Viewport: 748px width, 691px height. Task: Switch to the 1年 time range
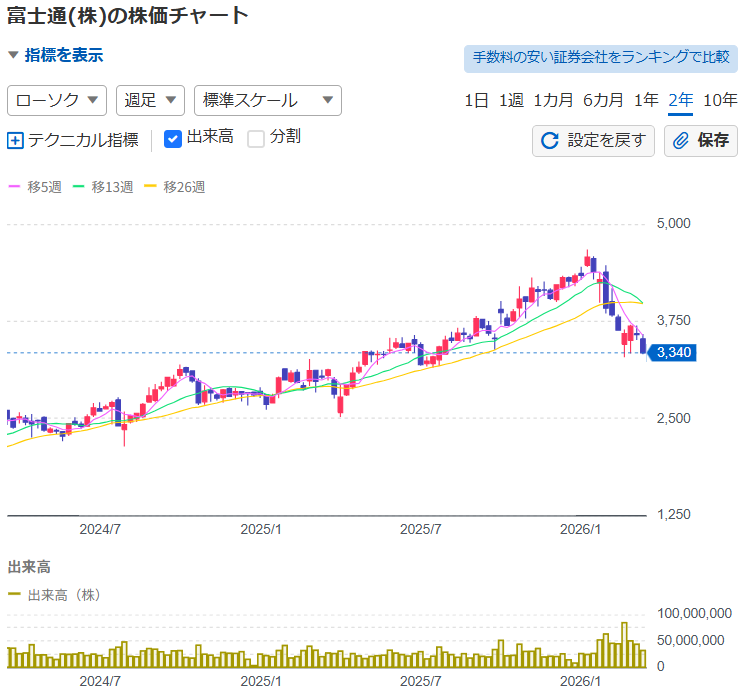[x=646, y=100]
